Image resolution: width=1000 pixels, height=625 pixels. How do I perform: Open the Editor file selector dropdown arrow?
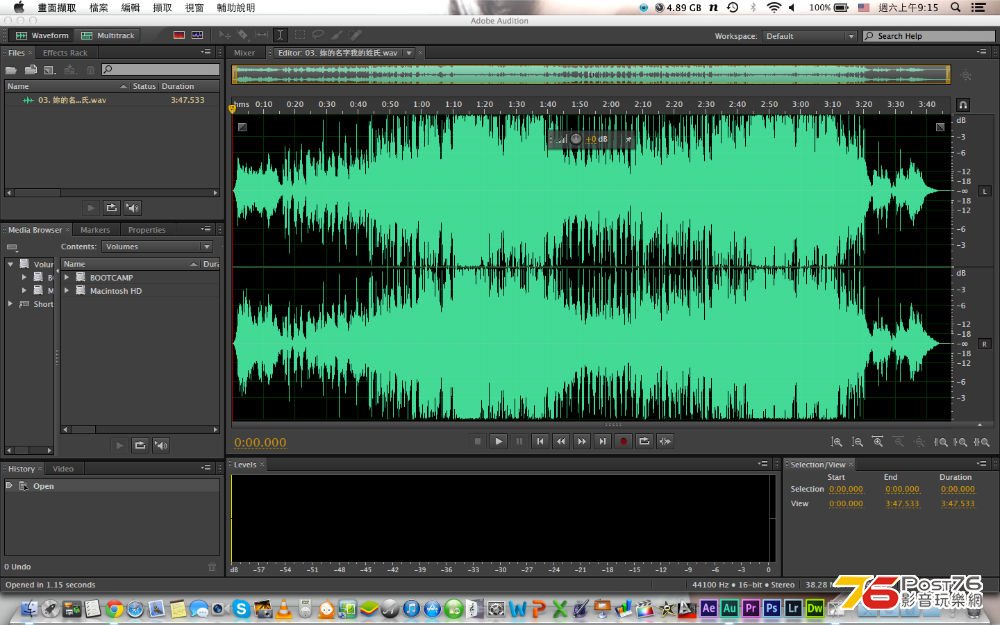pyautogui.click(x=409, y=53)
